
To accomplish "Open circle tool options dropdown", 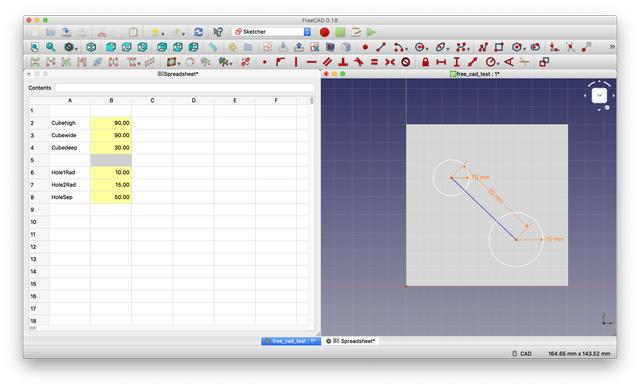I will pos(427,49).
